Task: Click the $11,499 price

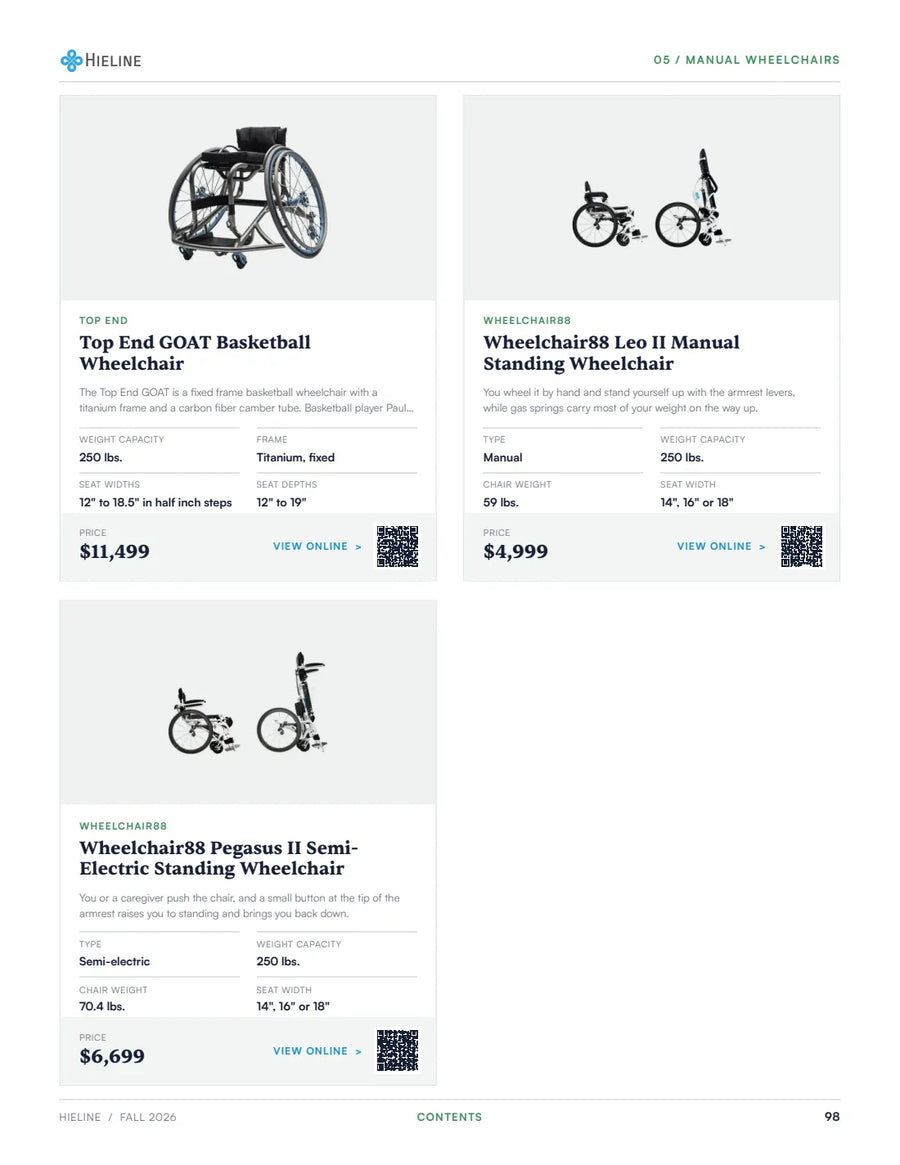Action: (114, 551)
